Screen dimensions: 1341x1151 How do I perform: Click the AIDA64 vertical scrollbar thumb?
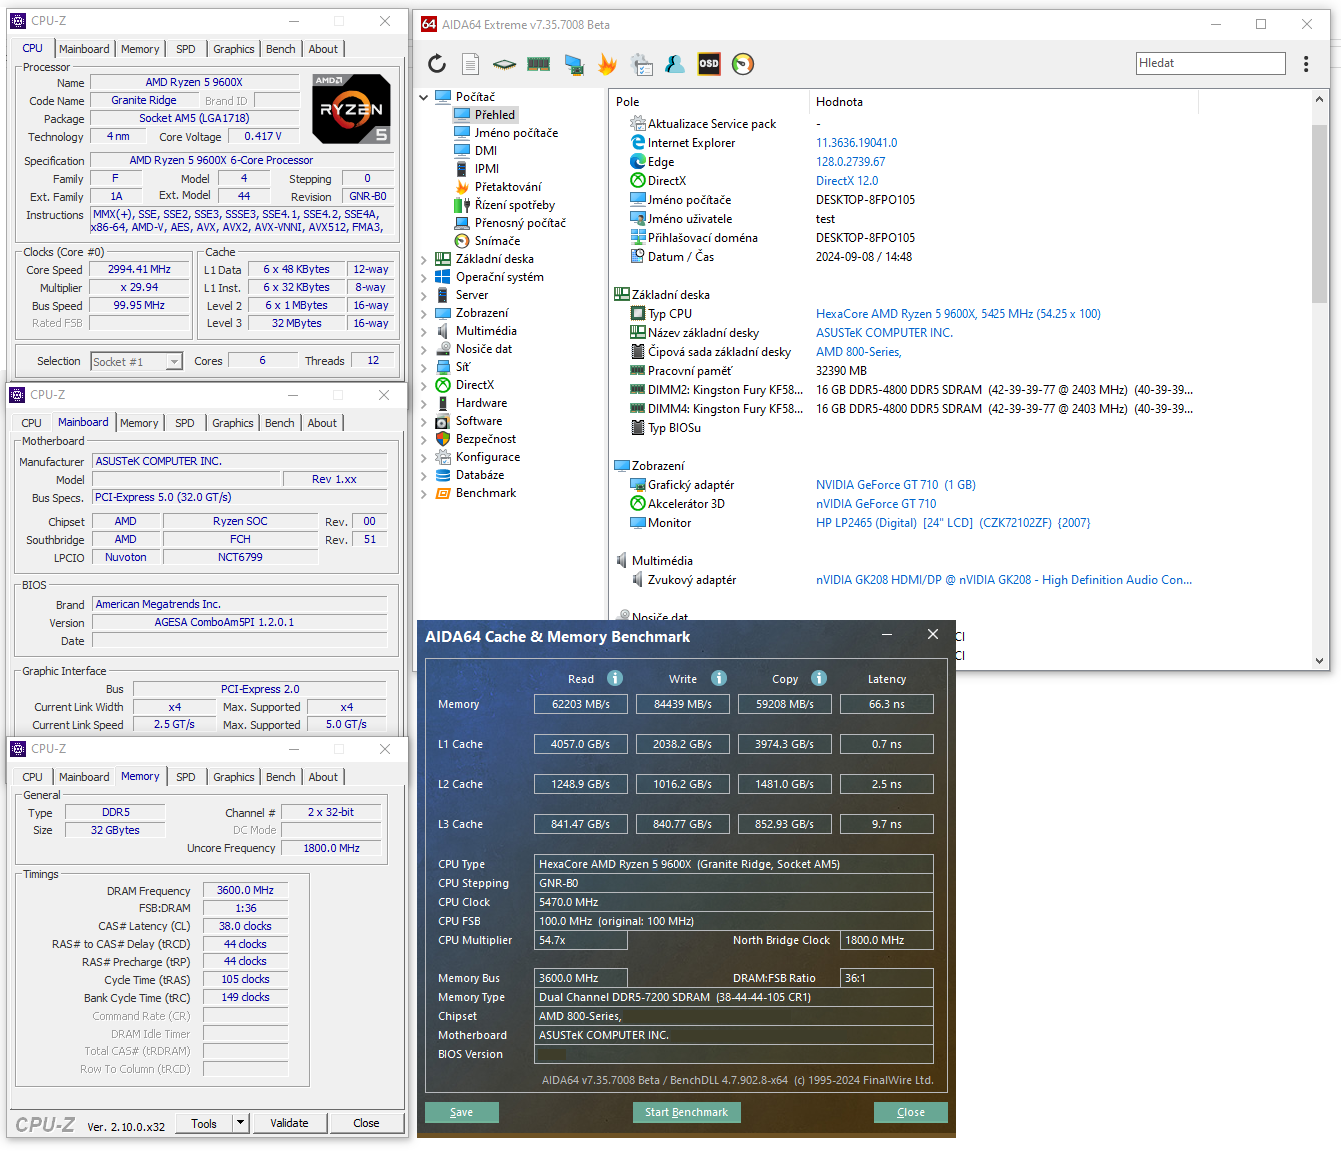pyautogui.click(x=1319, y=213)
